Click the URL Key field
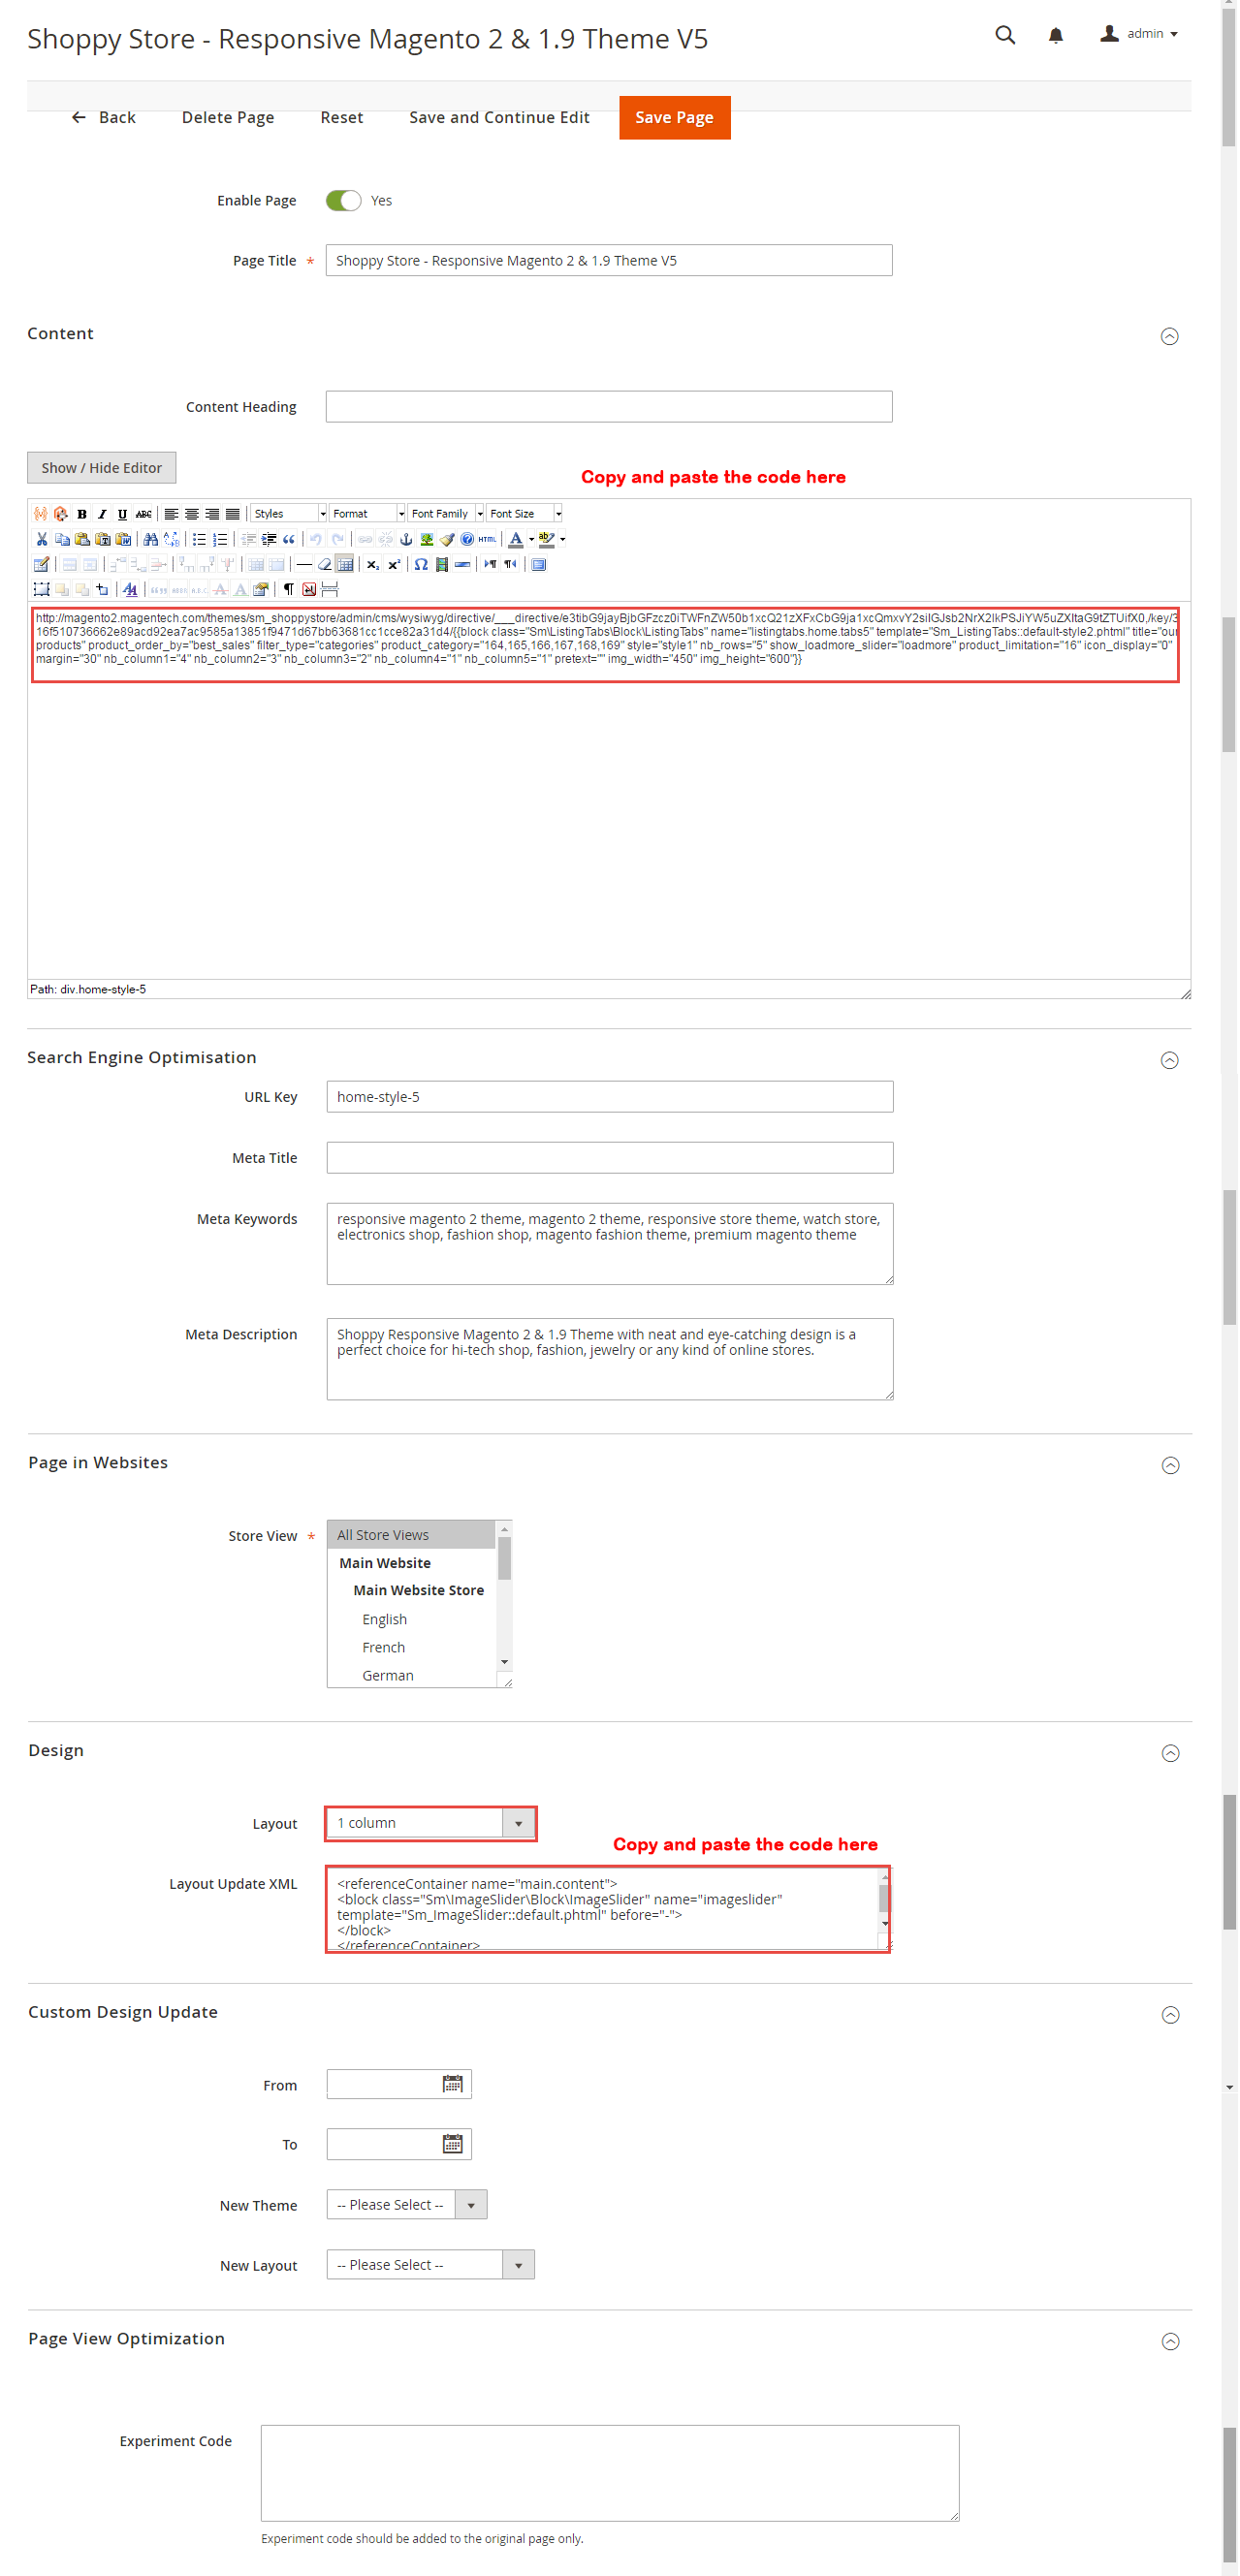The height and width of the screenshot is (2576, 1240). click(609, 1096)
